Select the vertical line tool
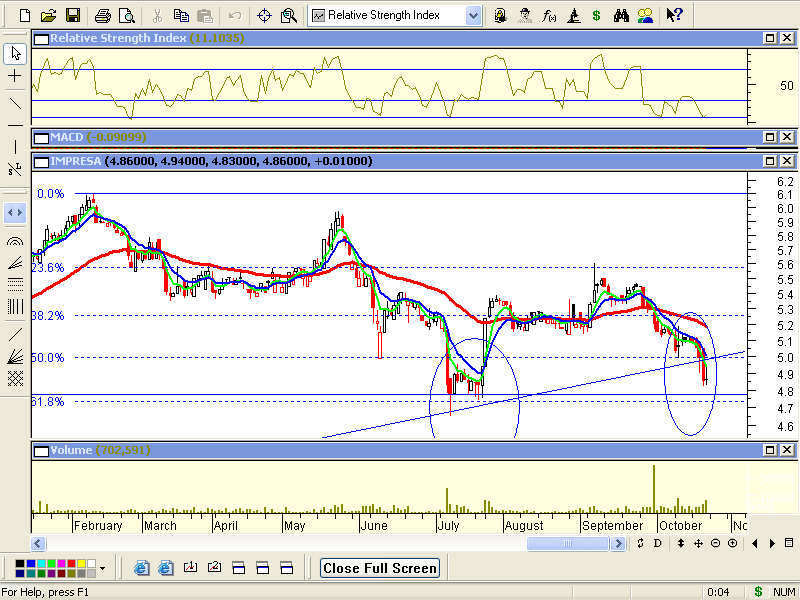This screenshot has height=600, width=800. (x=15, y=147)
